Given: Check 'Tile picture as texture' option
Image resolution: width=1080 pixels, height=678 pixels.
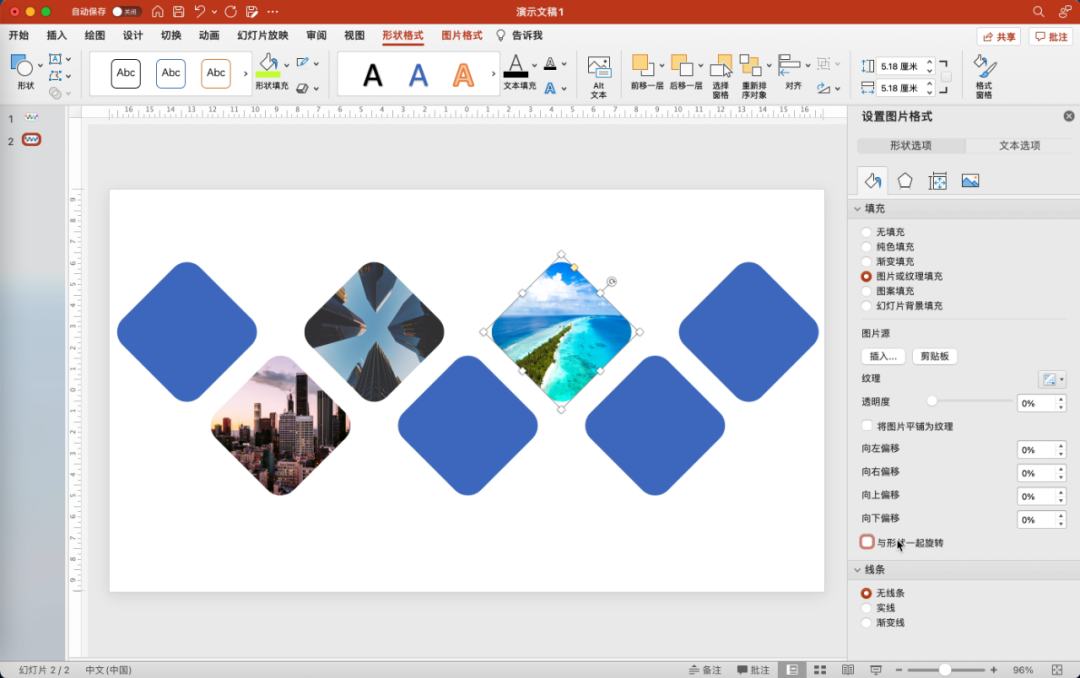Looking at the screenshot, I should click(867, 426).
